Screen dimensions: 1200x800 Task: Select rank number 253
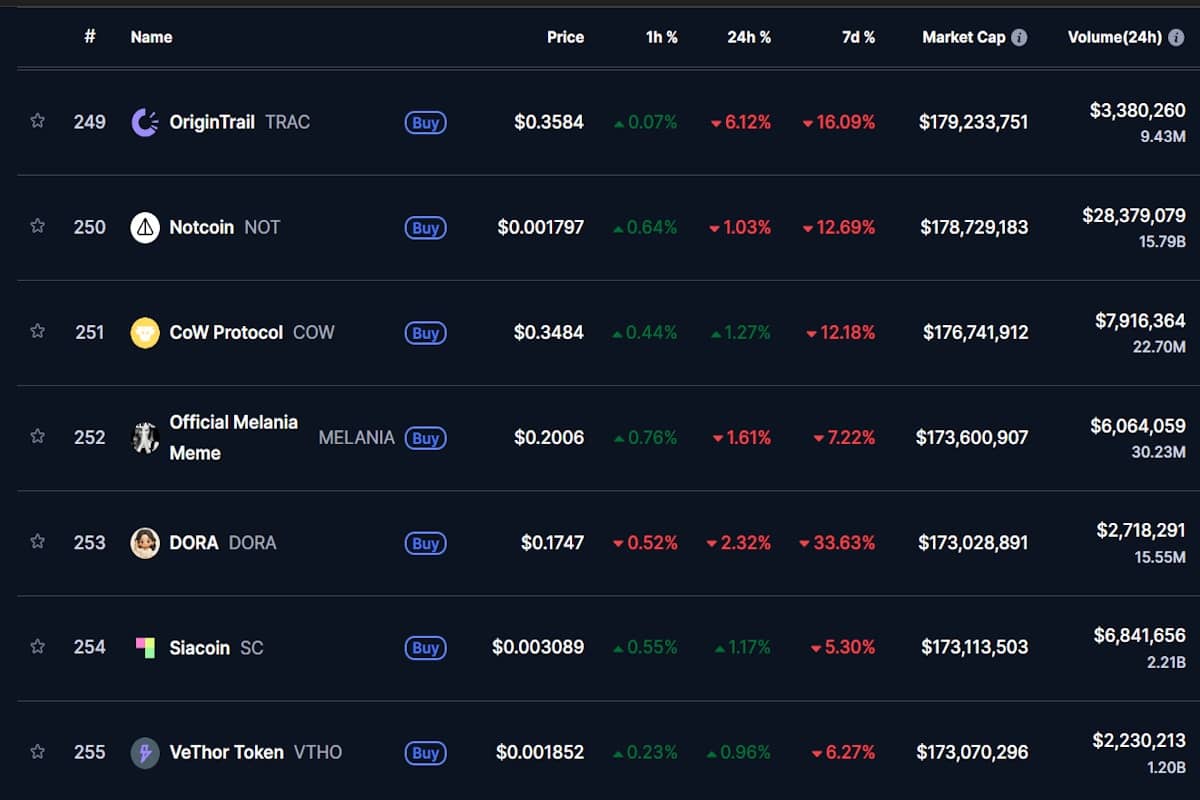[x=90, y=542]
